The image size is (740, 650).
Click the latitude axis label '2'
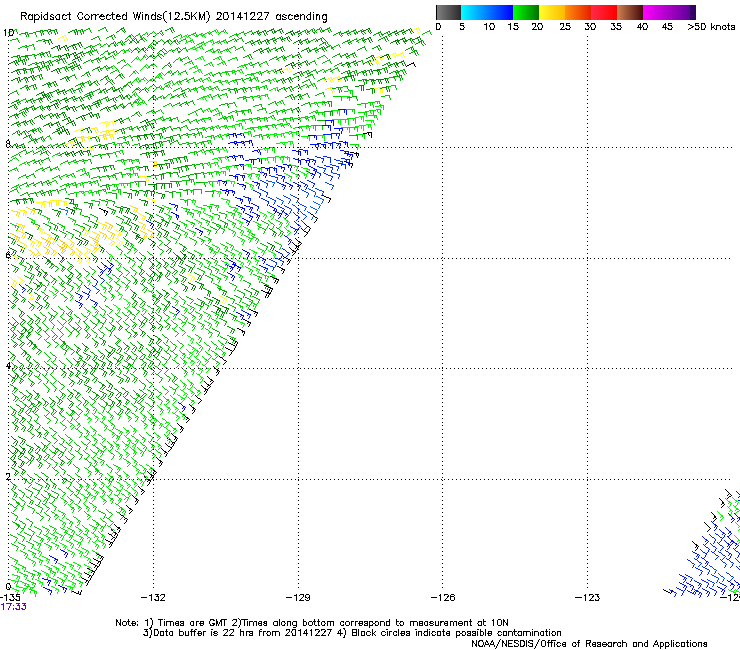tap(8, 477)
